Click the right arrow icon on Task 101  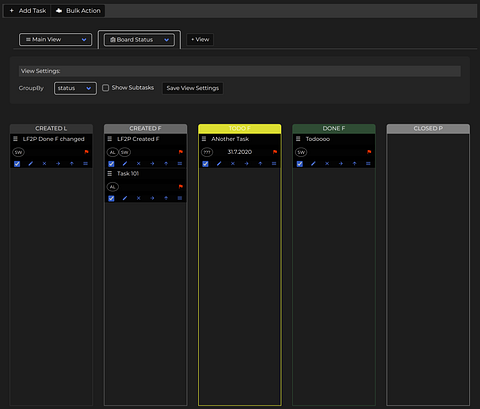coord(152,198)
